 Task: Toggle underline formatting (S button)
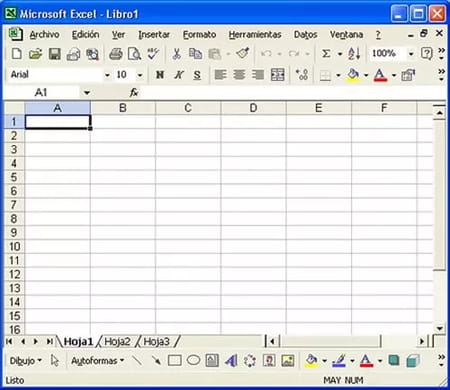197,75
